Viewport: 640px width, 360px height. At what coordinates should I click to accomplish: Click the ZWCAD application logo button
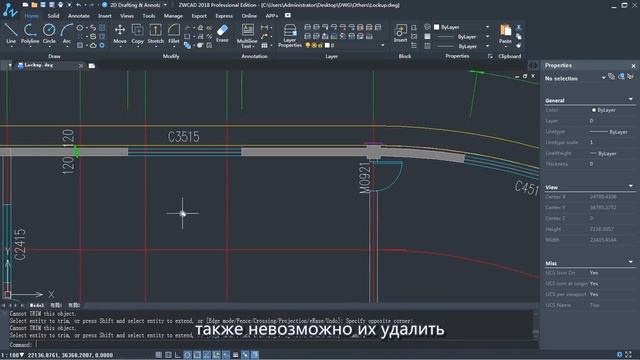pyautogui.click(x=9, y=9)
